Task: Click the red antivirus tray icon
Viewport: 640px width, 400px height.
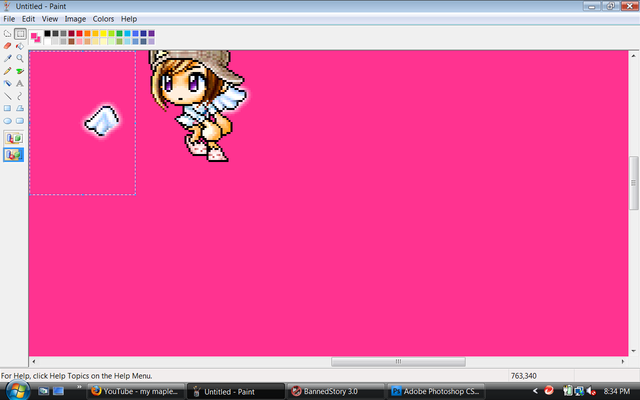Action: 549,391
